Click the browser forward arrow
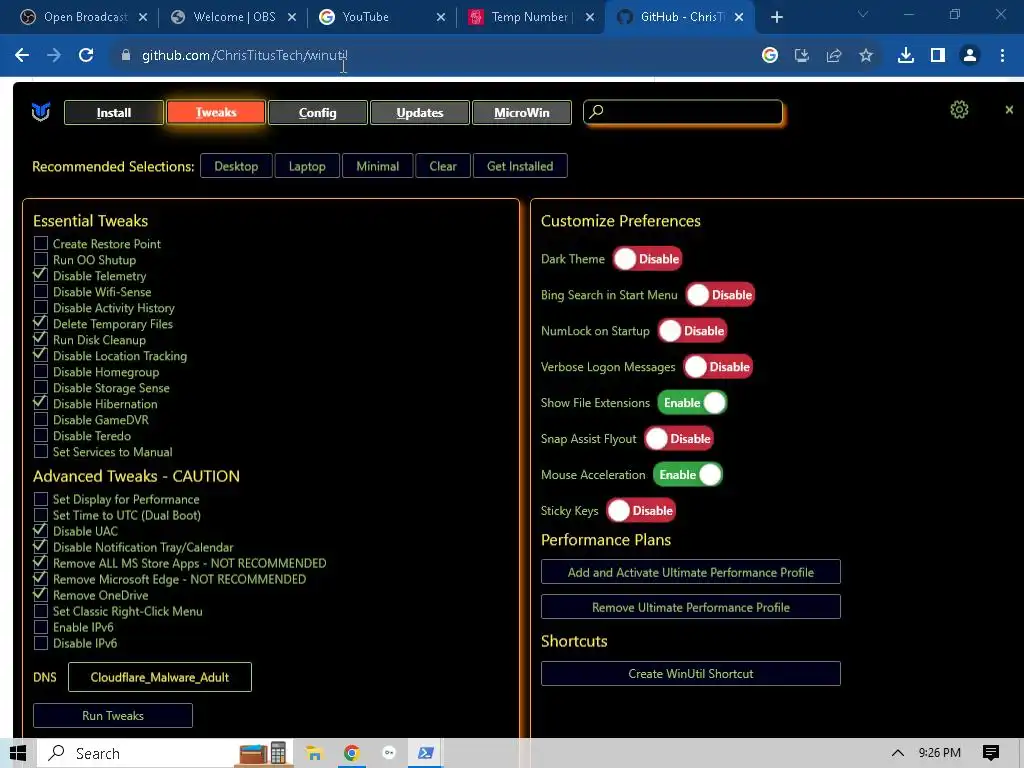This screenshot has height=768, width=1024. pos(54,56)
